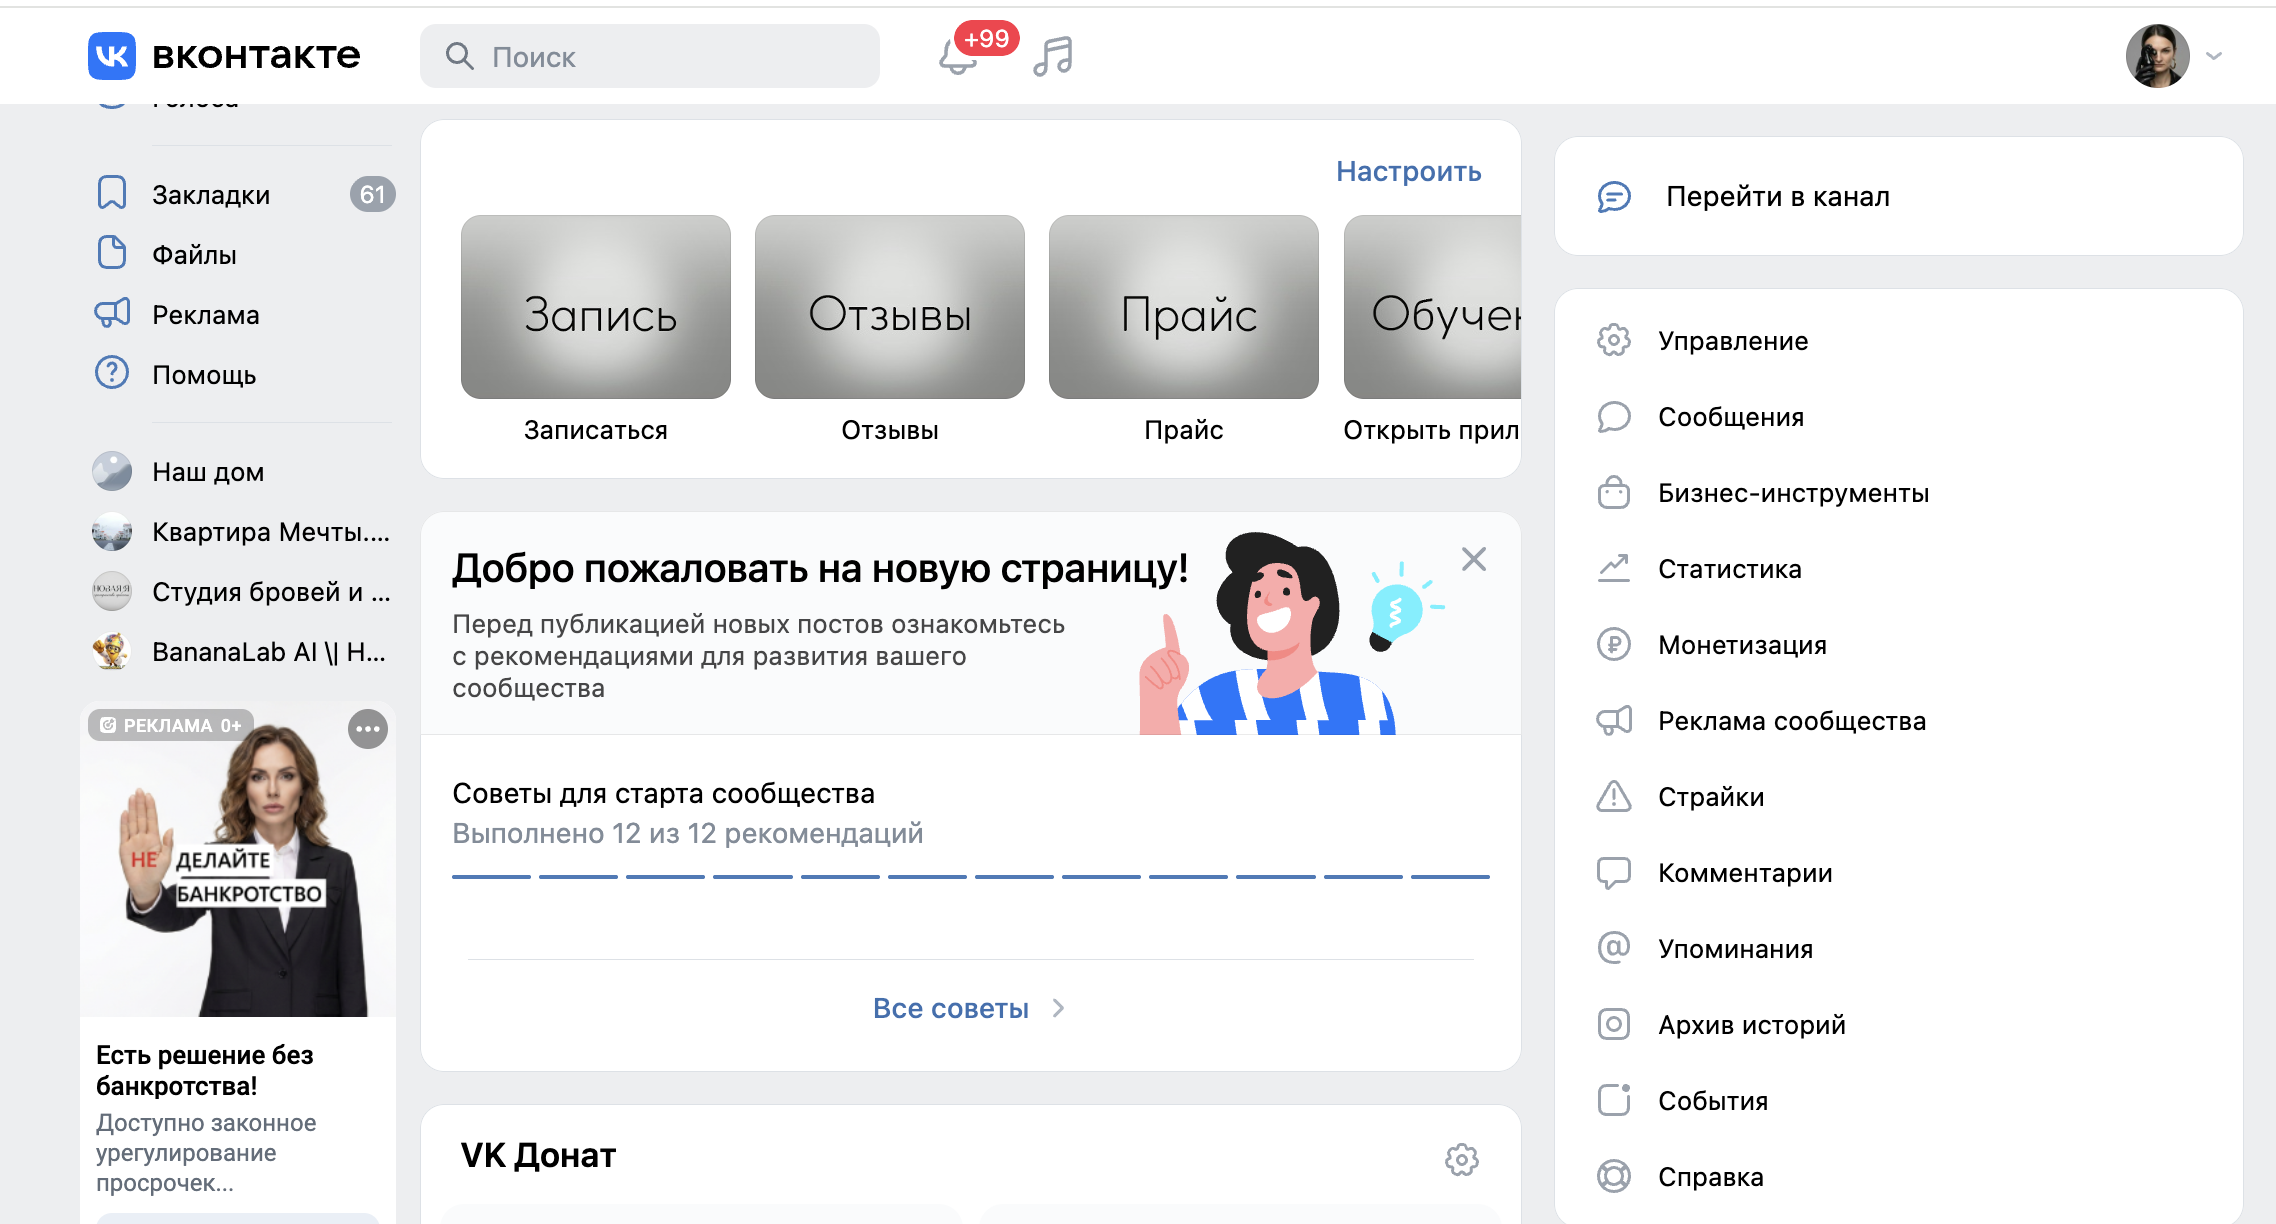
Task: Open the Запись menu tile
Action: tap(596, 307)
